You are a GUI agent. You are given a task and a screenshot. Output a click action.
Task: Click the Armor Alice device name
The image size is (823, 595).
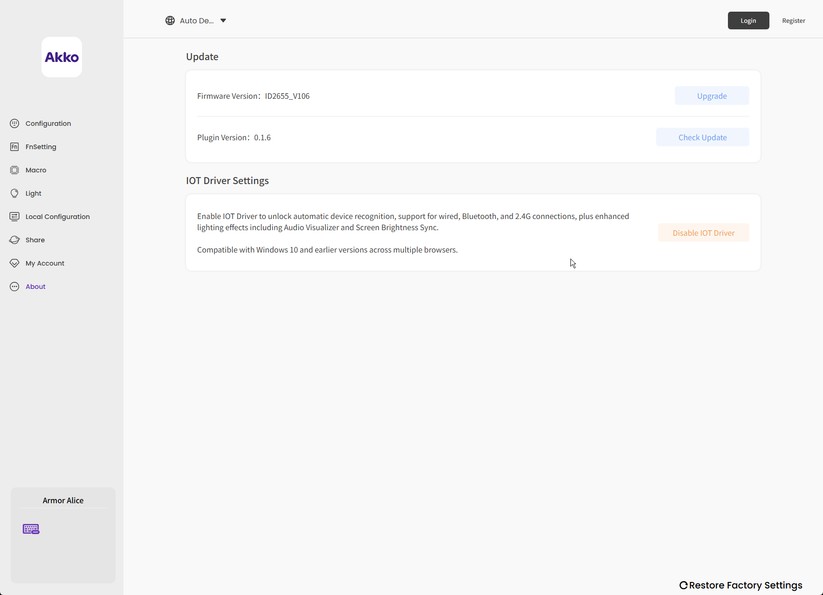63,500
